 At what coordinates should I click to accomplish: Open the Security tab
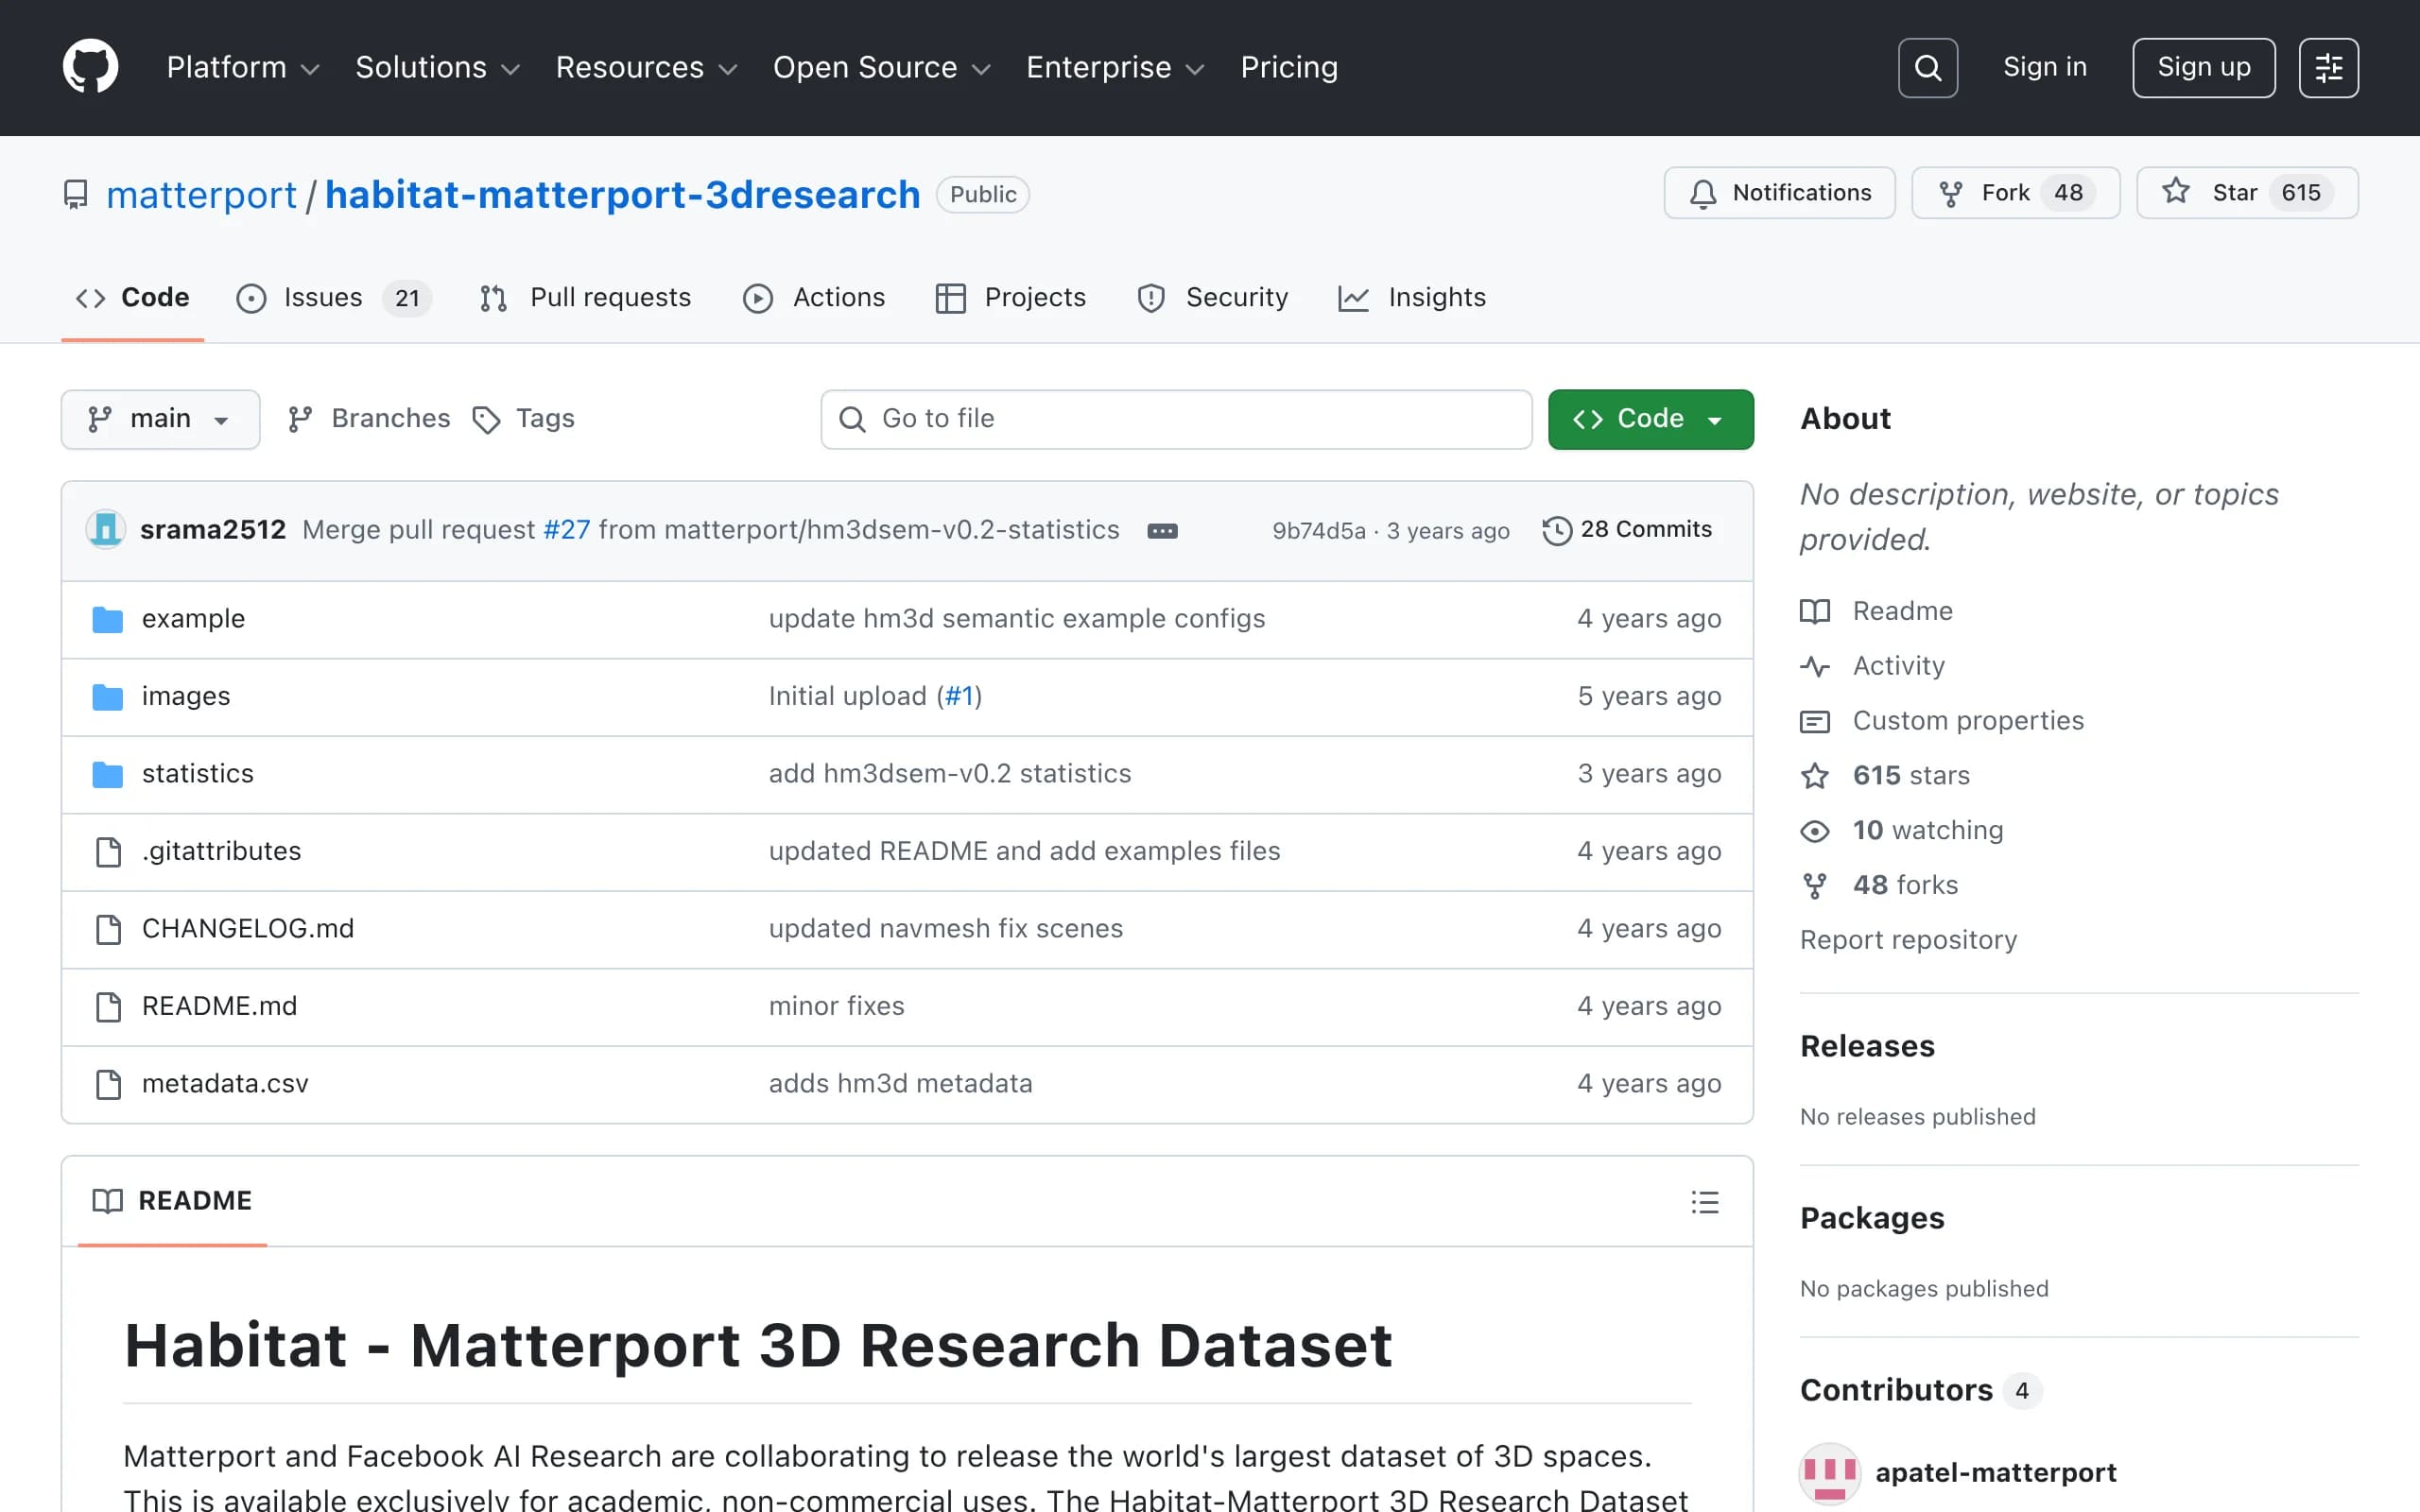click(x=1212, y=297)
